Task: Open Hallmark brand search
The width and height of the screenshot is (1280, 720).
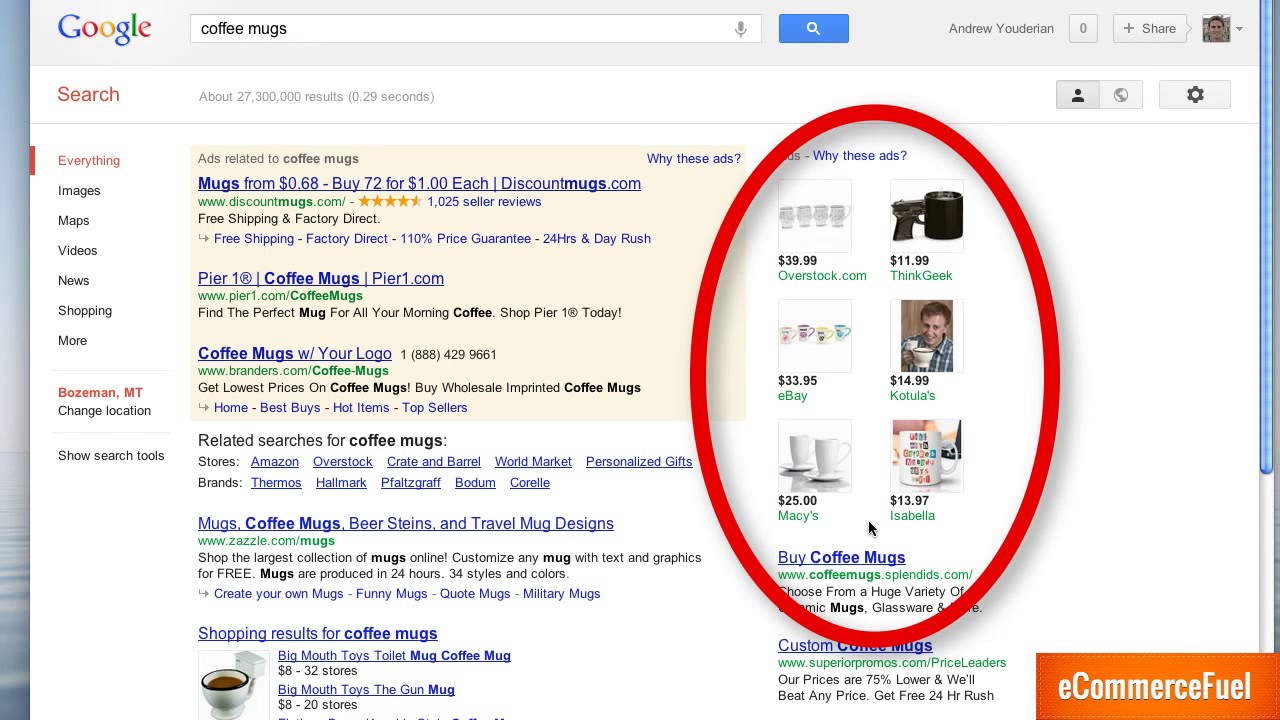Action: (x=341, y=482)
